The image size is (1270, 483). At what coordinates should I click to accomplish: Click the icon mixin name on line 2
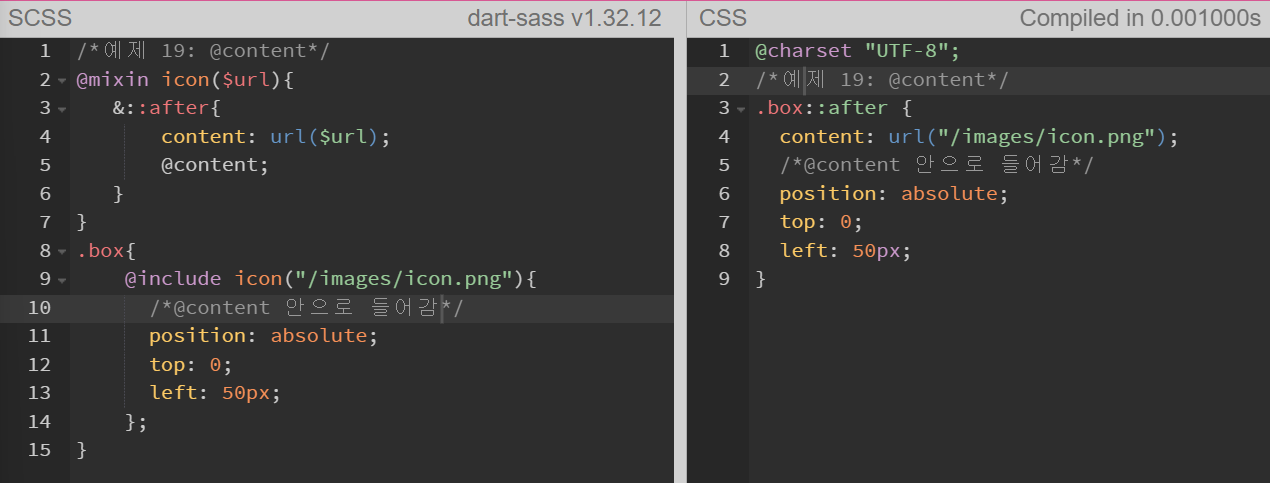pos(185,79)
